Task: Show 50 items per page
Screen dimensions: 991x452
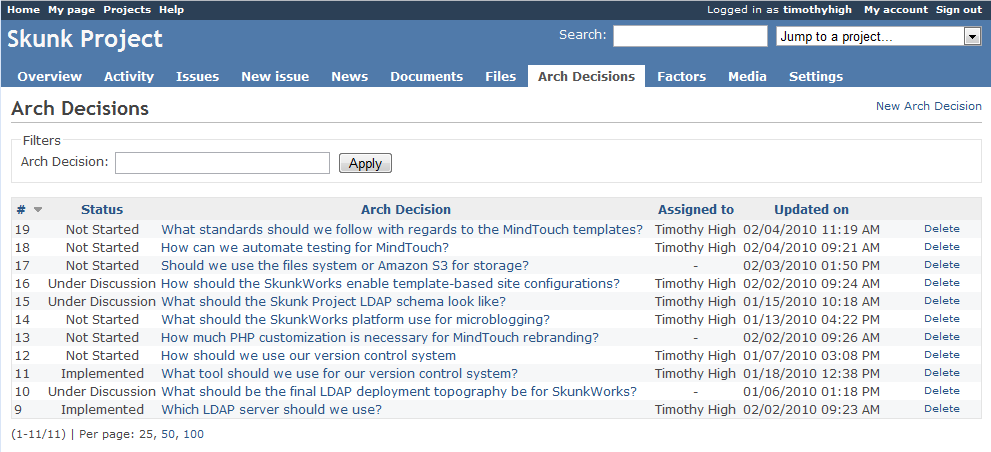Action: tap(169, 434)
